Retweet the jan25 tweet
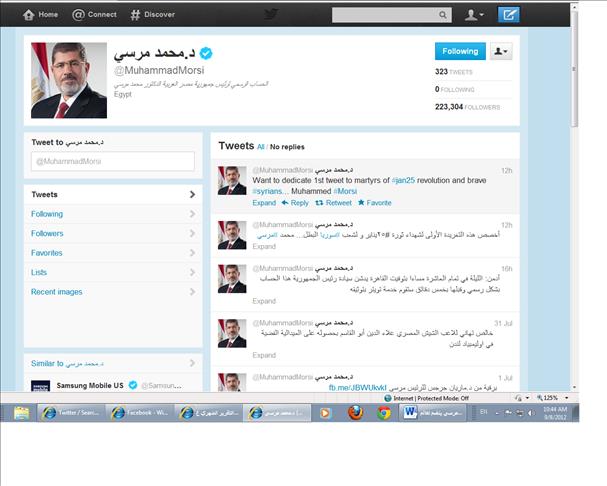The image size is (607, 486). (333, 202)
